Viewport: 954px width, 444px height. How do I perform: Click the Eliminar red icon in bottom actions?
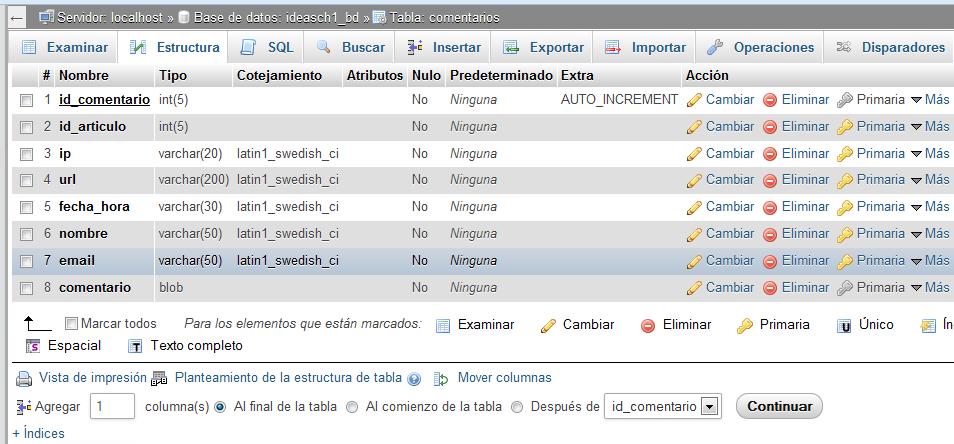[x=648, y=326]
